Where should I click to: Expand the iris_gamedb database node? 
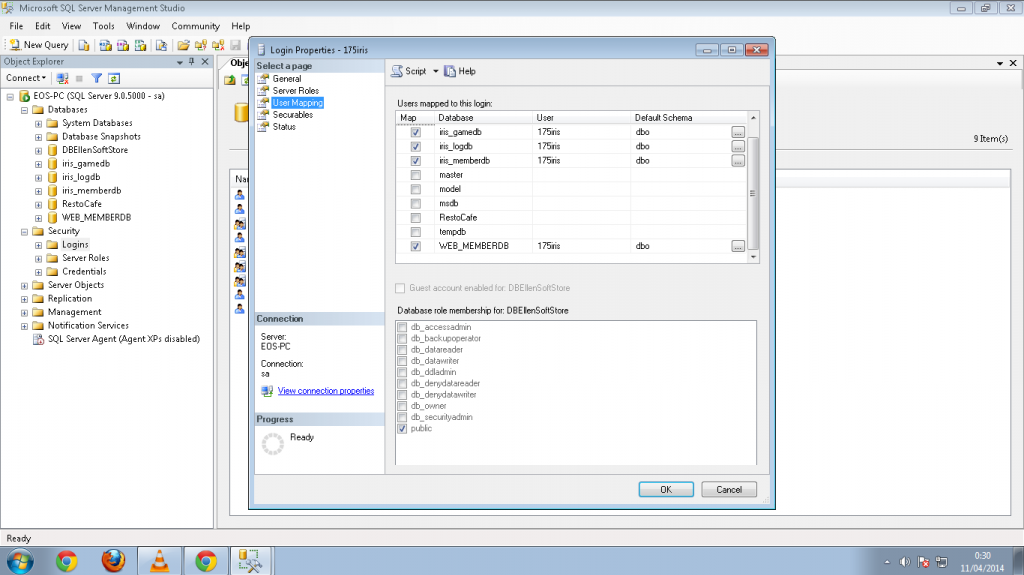coord(39,164)
